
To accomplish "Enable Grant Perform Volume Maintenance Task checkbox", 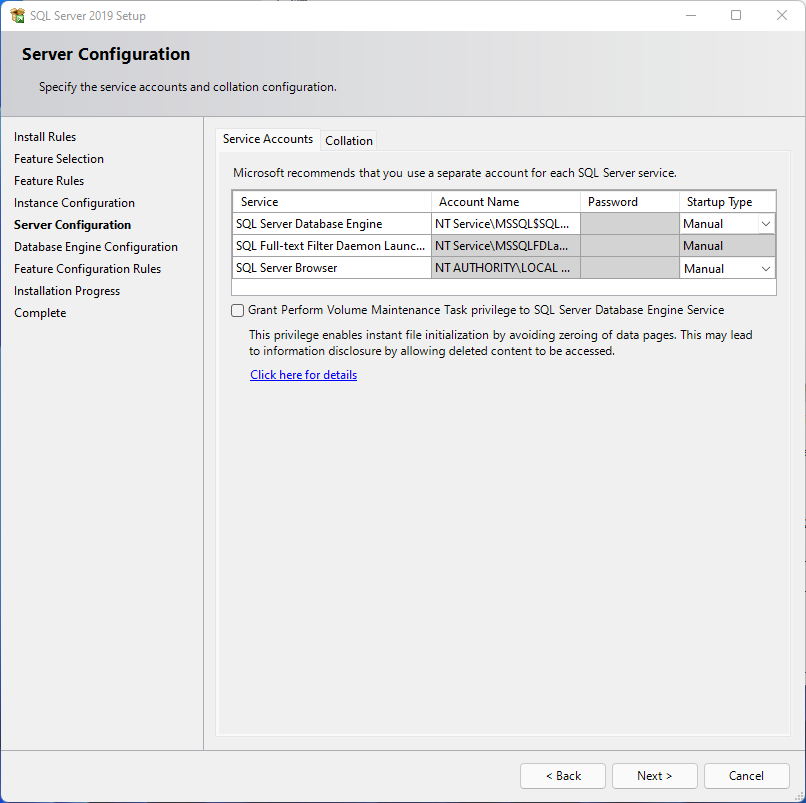I will coord(237,311).
